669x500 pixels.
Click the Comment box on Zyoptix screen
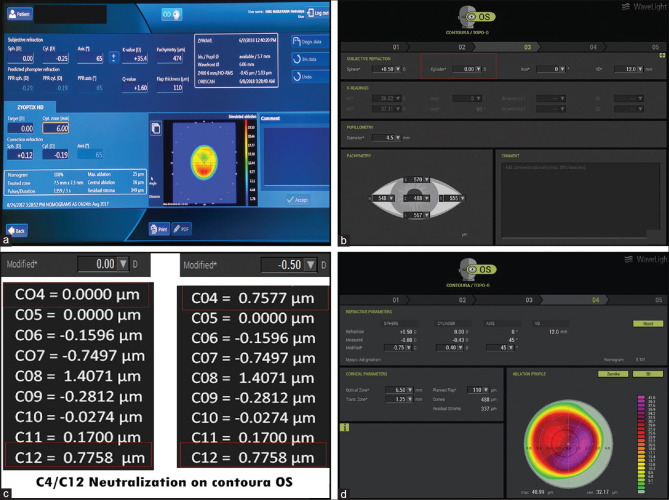[294, 156]
